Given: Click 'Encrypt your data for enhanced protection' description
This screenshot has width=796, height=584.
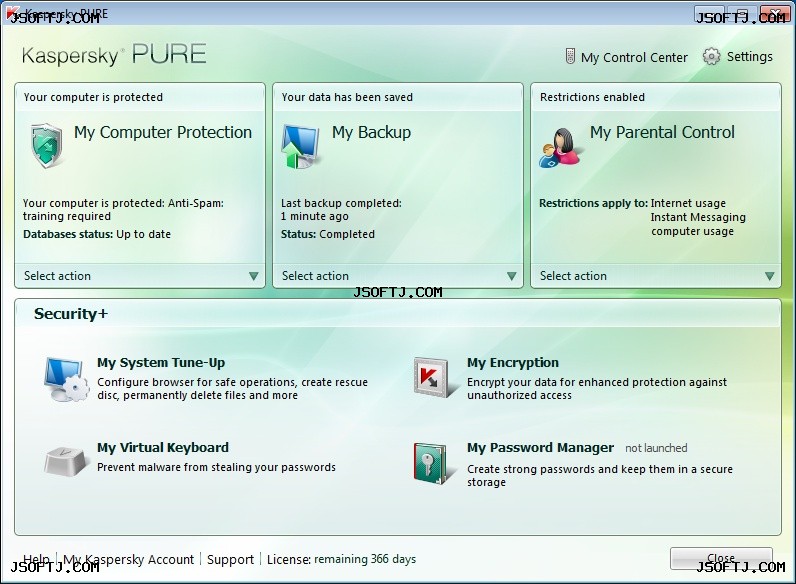Looking at the screenshot, I should (x=597, y=388).
